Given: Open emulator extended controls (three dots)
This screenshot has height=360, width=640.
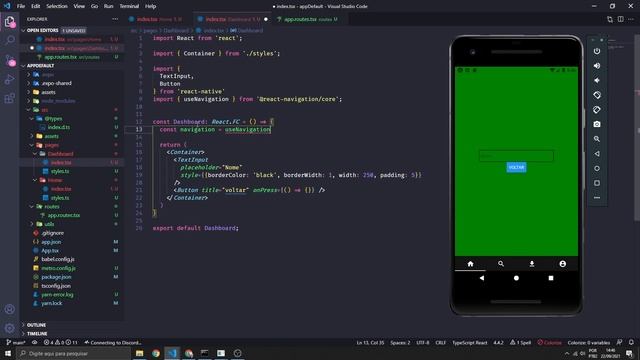Looking at the screenshot, I should 597,198.
